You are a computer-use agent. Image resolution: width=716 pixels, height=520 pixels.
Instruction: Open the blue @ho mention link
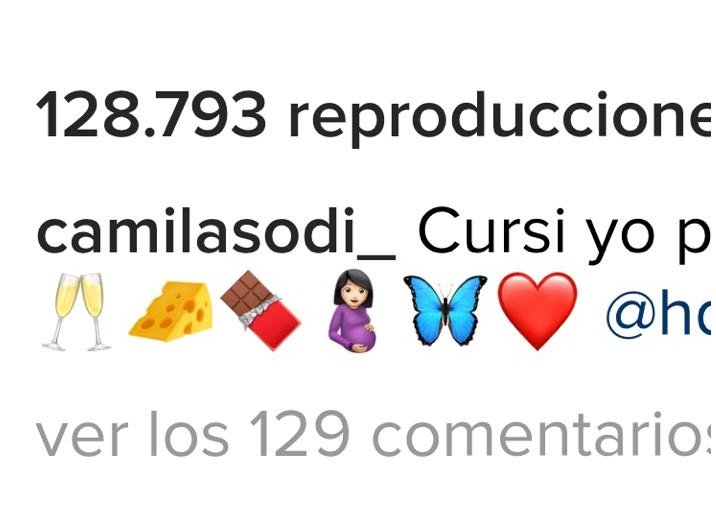click(x=659, y=313)
